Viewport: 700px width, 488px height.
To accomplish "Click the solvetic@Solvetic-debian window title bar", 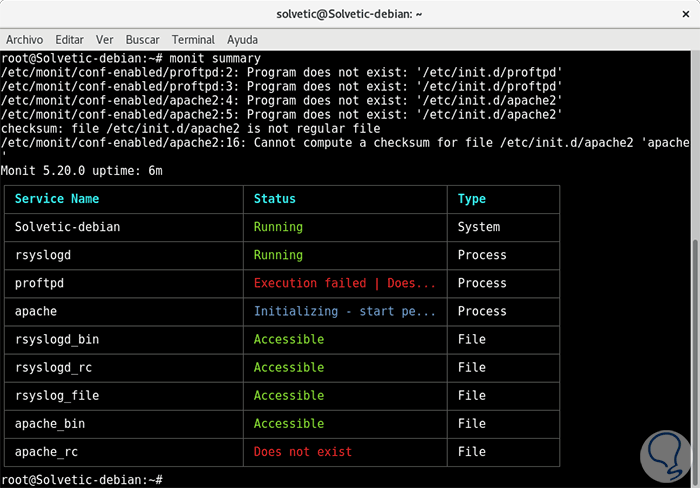I will [x=349, y=14].
